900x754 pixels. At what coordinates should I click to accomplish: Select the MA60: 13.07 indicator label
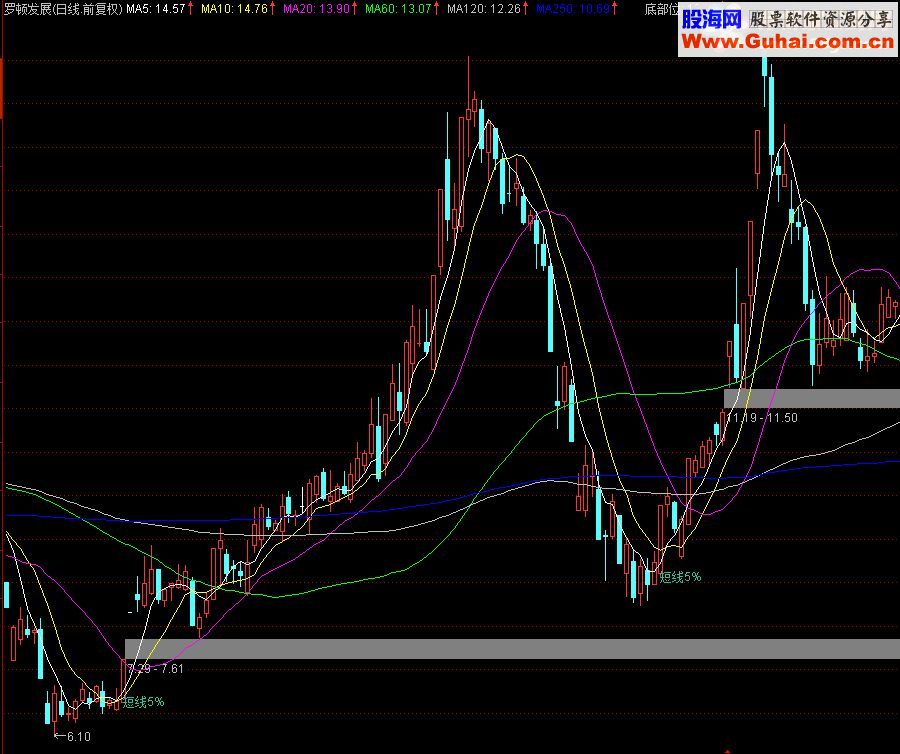pos(398,9)
